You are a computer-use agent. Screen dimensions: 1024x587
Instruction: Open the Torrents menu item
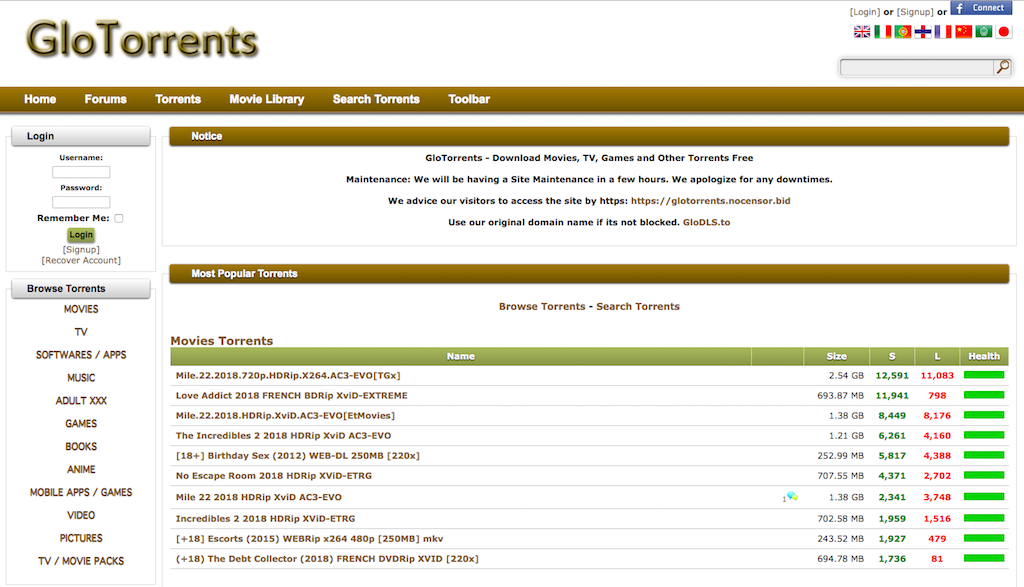coord(178,99)
